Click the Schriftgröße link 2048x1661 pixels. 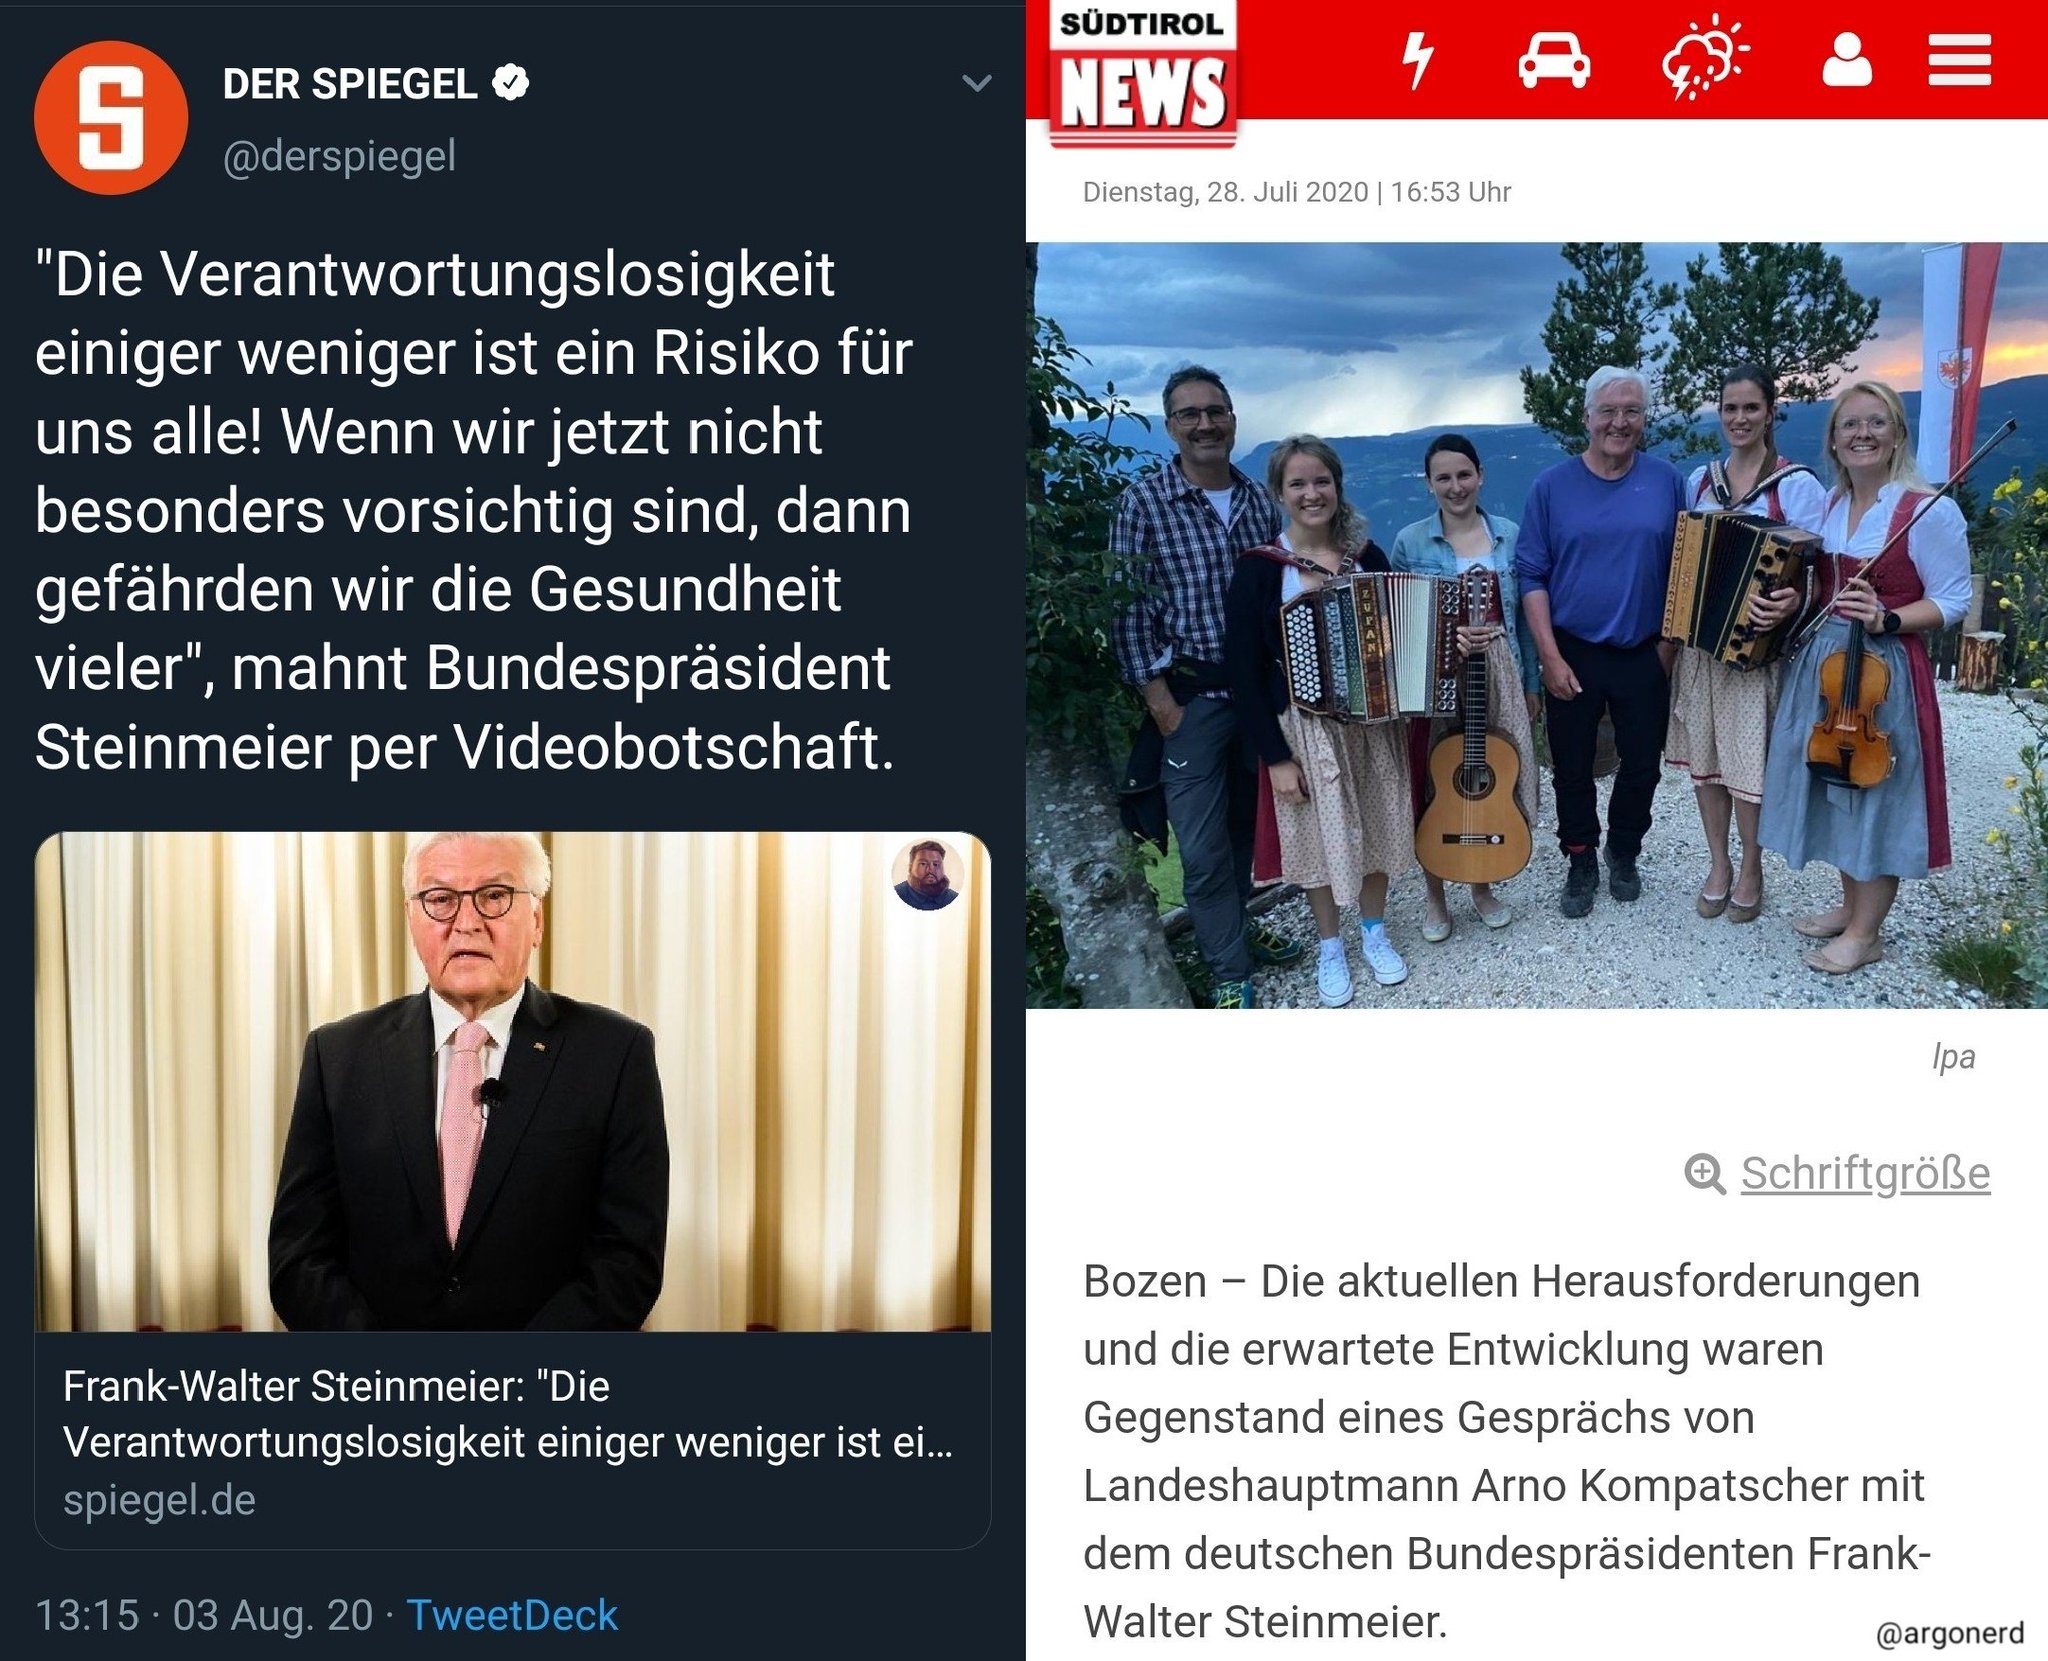coord(1865,1173)
